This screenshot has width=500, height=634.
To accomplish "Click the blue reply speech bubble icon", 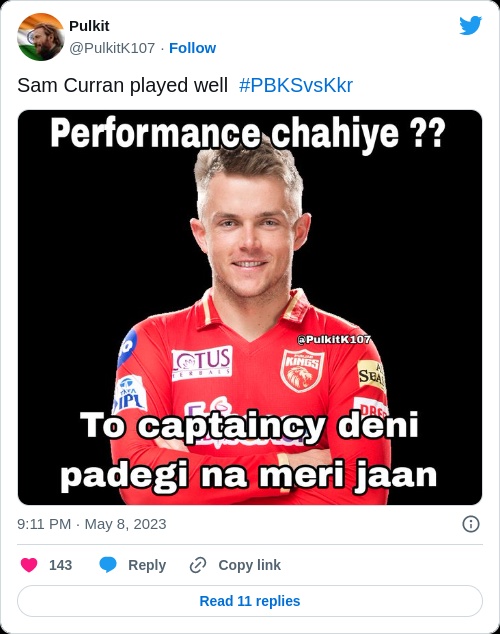I will coord(108,565).
